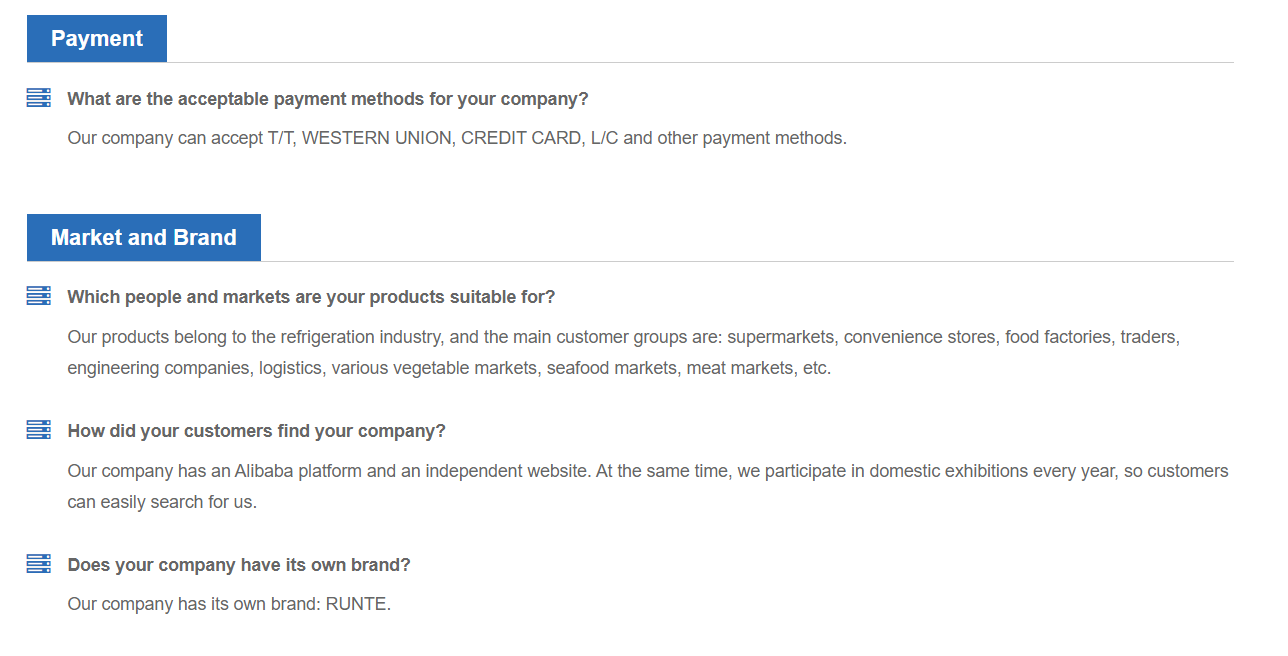Click the icon next to 'Which people and markets' question

tap(39, 296)
